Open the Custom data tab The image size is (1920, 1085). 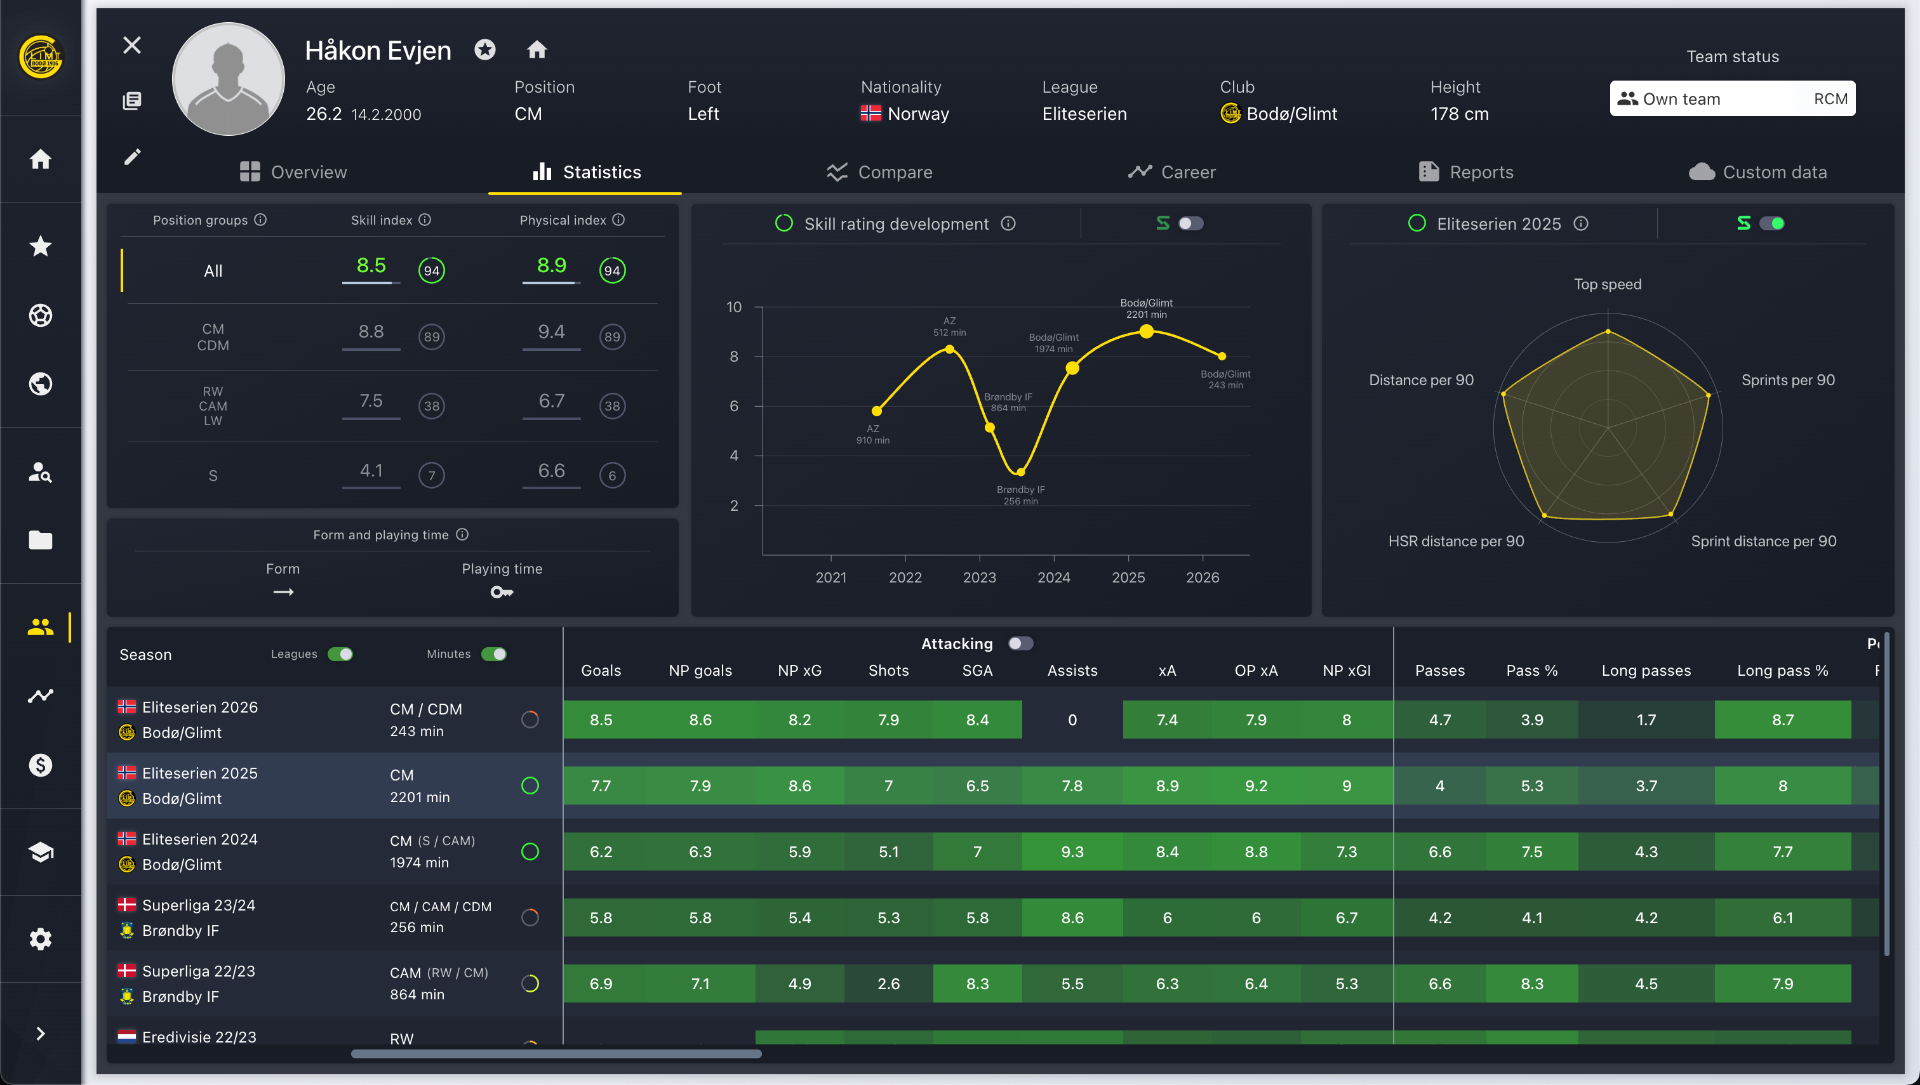[1758, 172]
